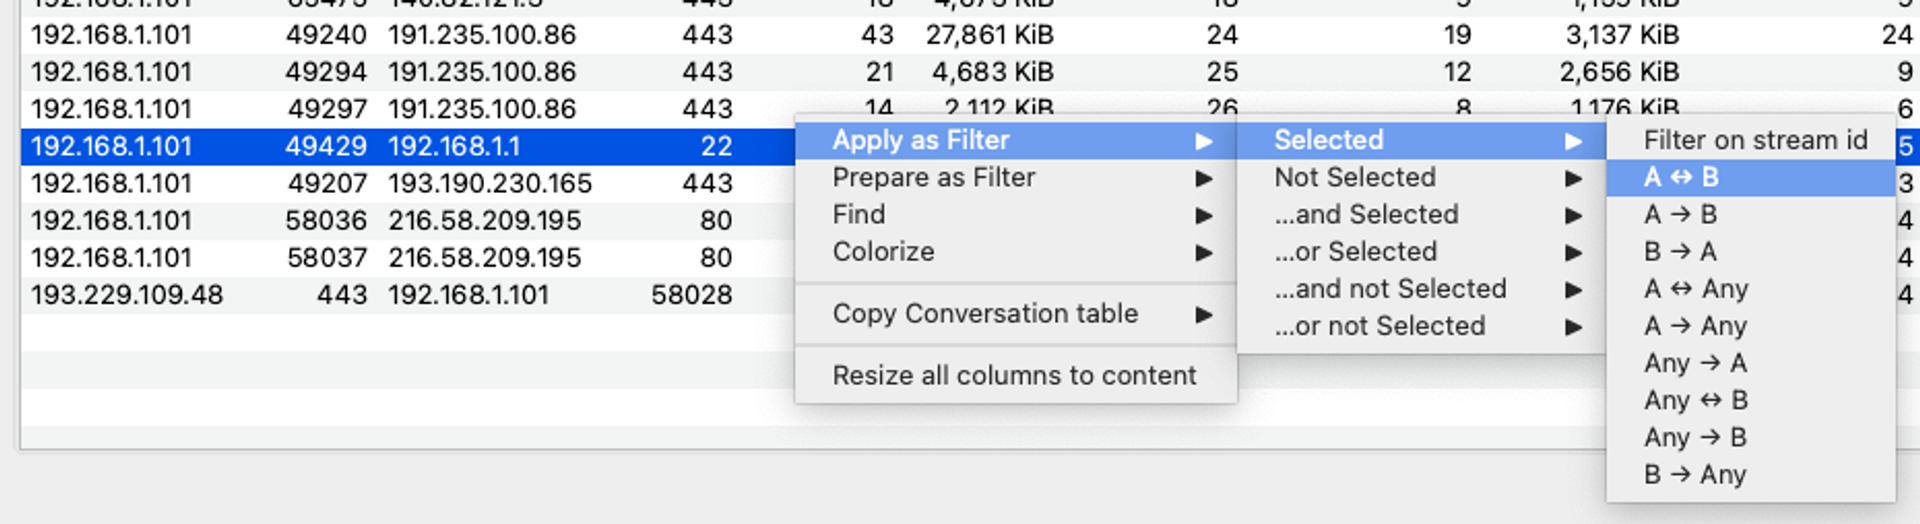
Task: Click the A → Any entry
Action: [x=1695, y=326]
